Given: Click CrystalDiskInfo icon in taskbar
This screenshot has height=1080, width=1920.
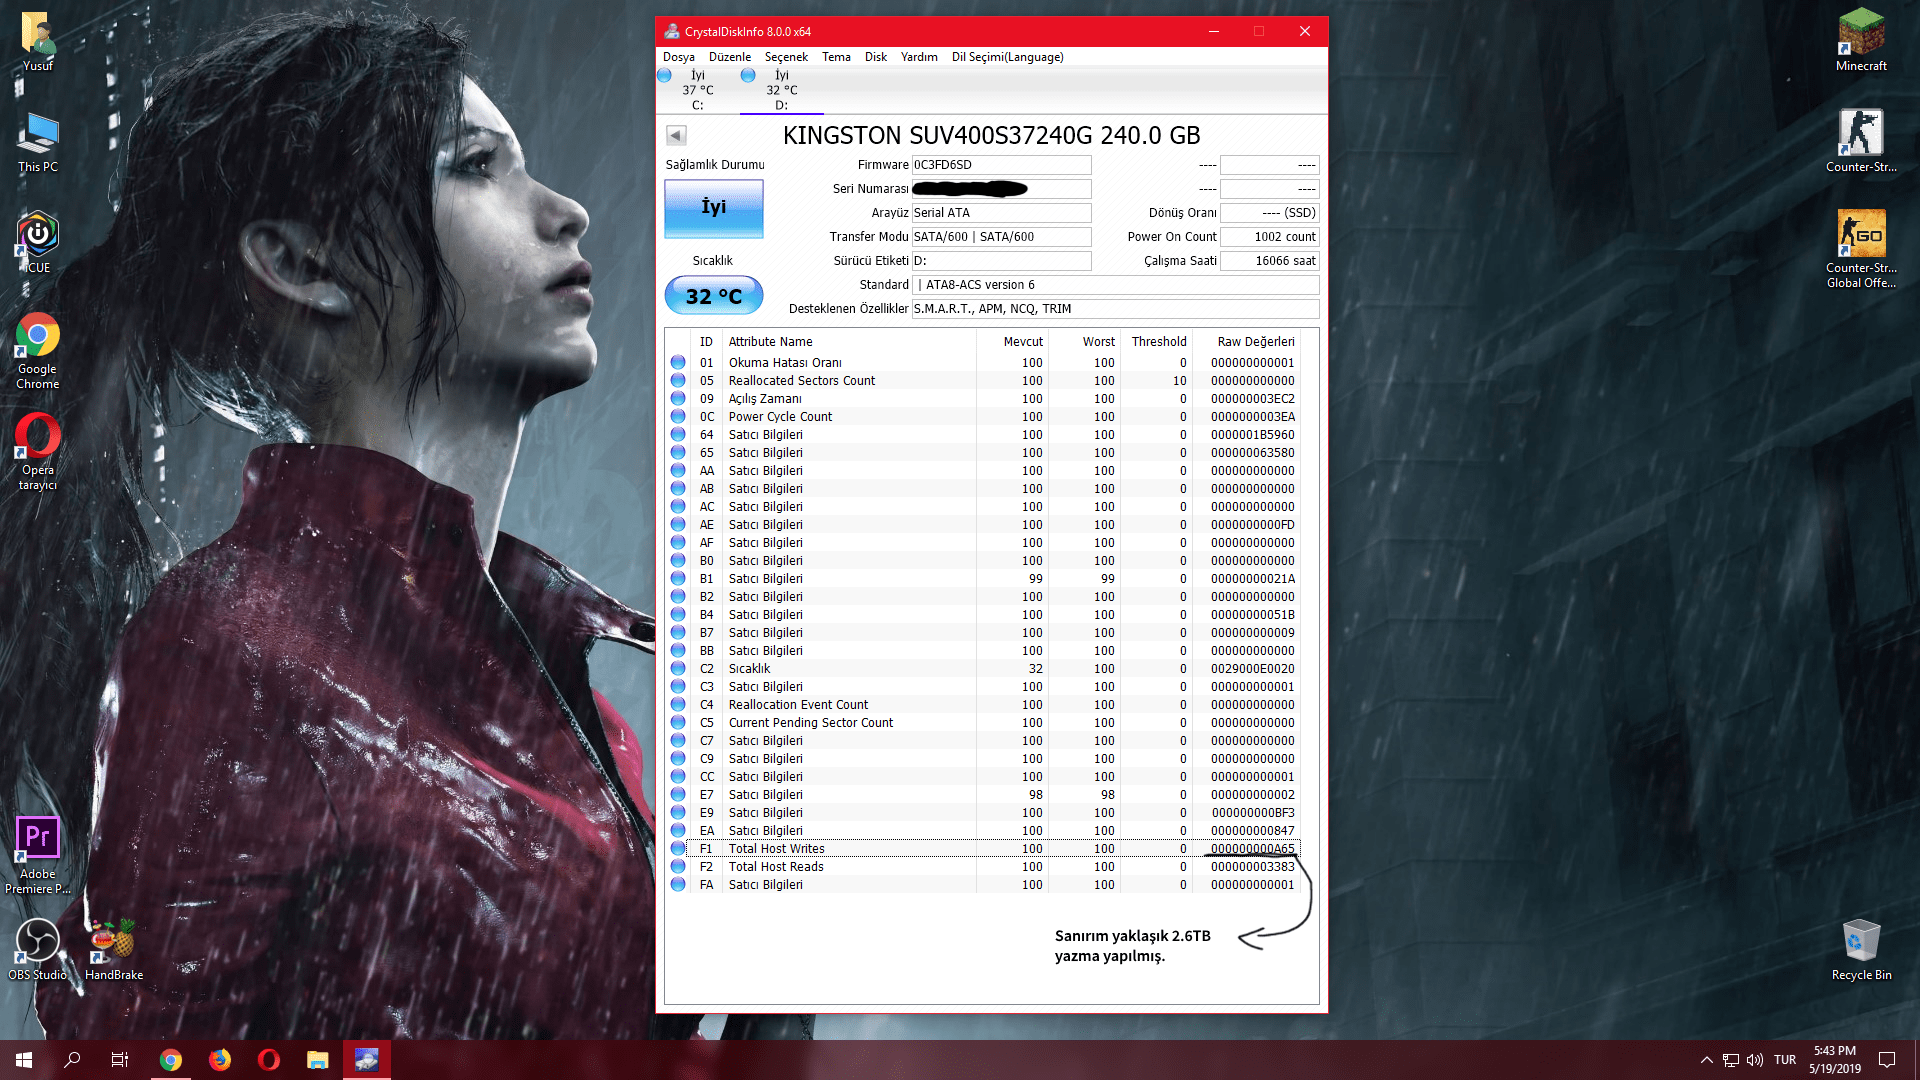Looking at the screenshot, I should (x=366, y=1060).
